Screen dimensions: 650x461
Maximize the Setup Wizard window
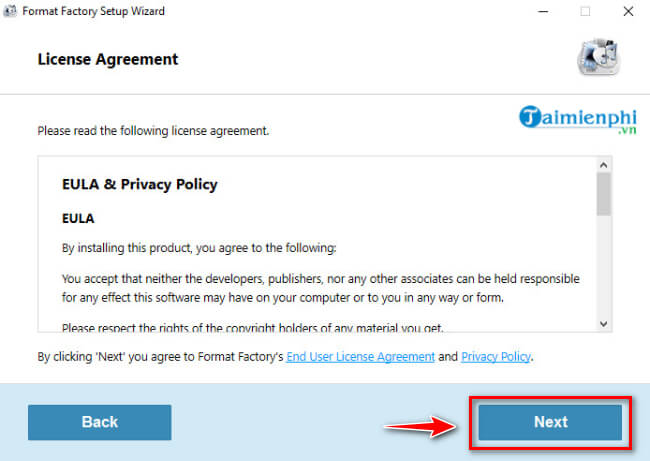(585, 12)
